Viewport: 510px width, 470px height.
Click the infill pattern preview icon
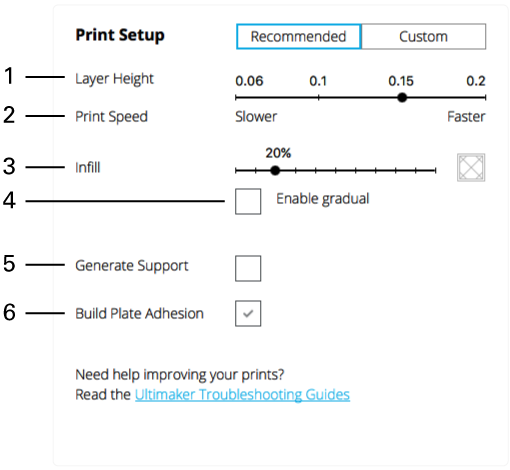tap(471, 167)
